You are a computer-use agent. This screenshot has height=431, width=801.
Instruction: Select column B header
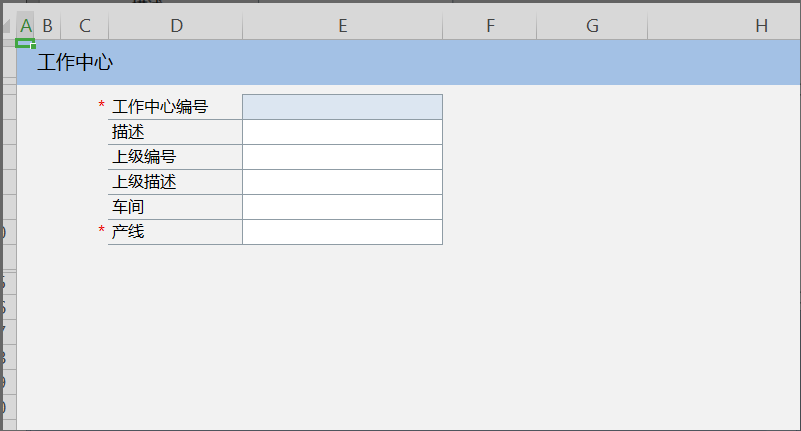pos(47,26)
